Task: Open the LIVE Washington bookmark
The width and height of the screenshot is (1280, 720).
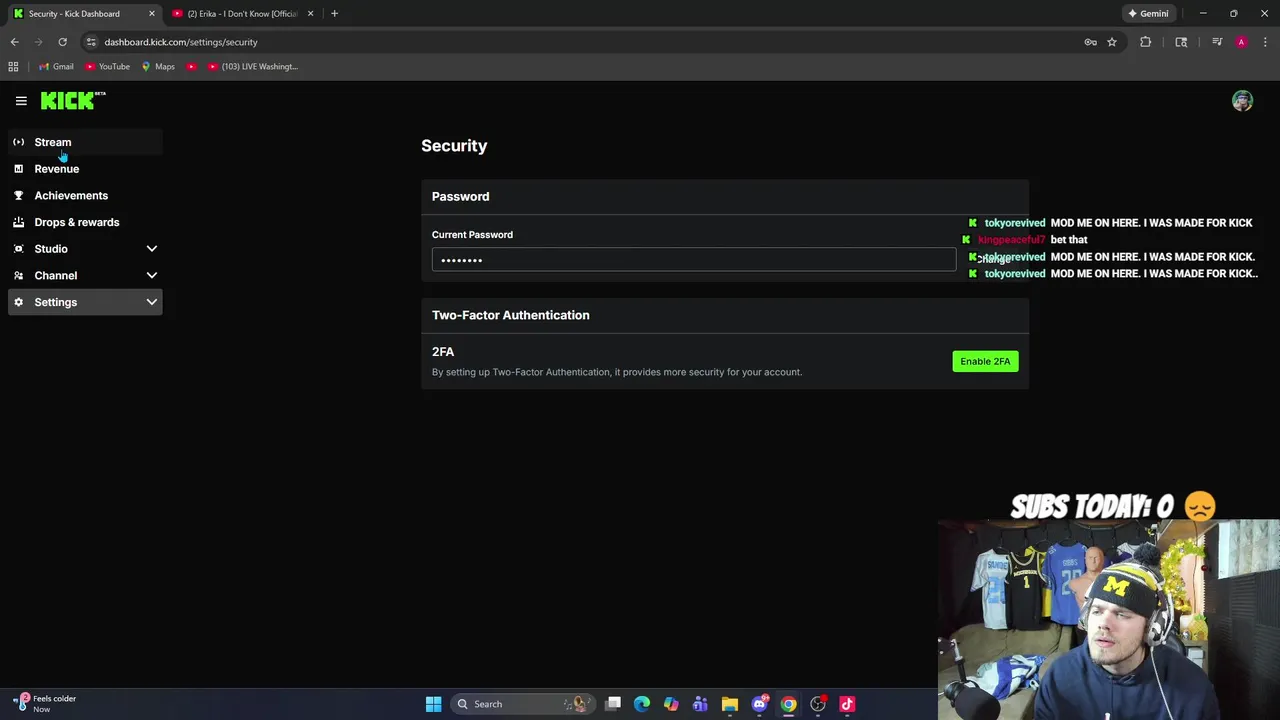Action: pos(253,67)
